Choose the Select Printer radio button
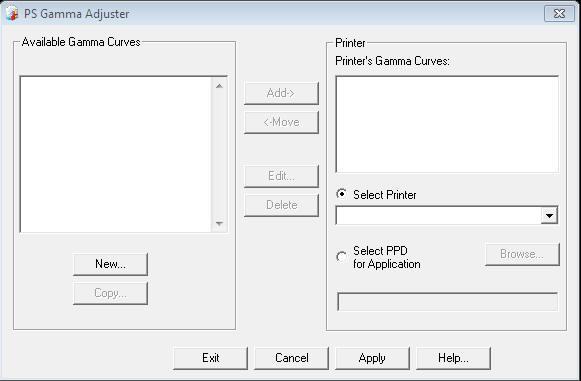581x381 pixels. tap(341, 194)
